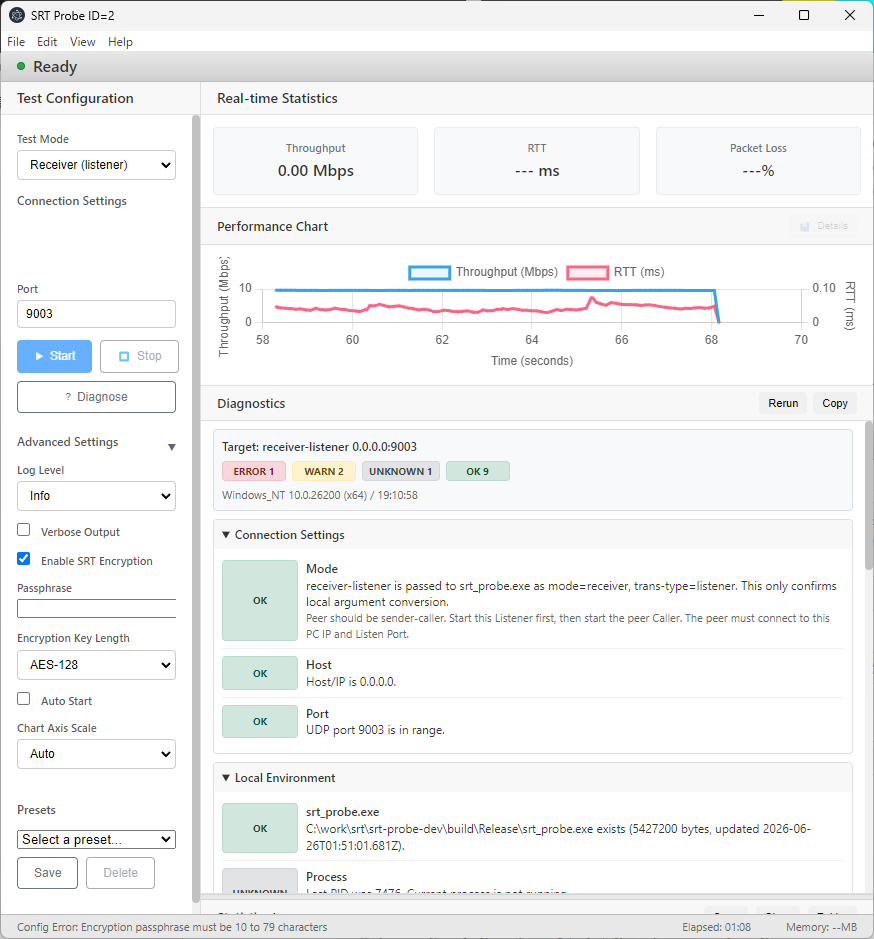874x939 pixels.
Task: Click the OK 9 badge
Action: pos(477,471)
